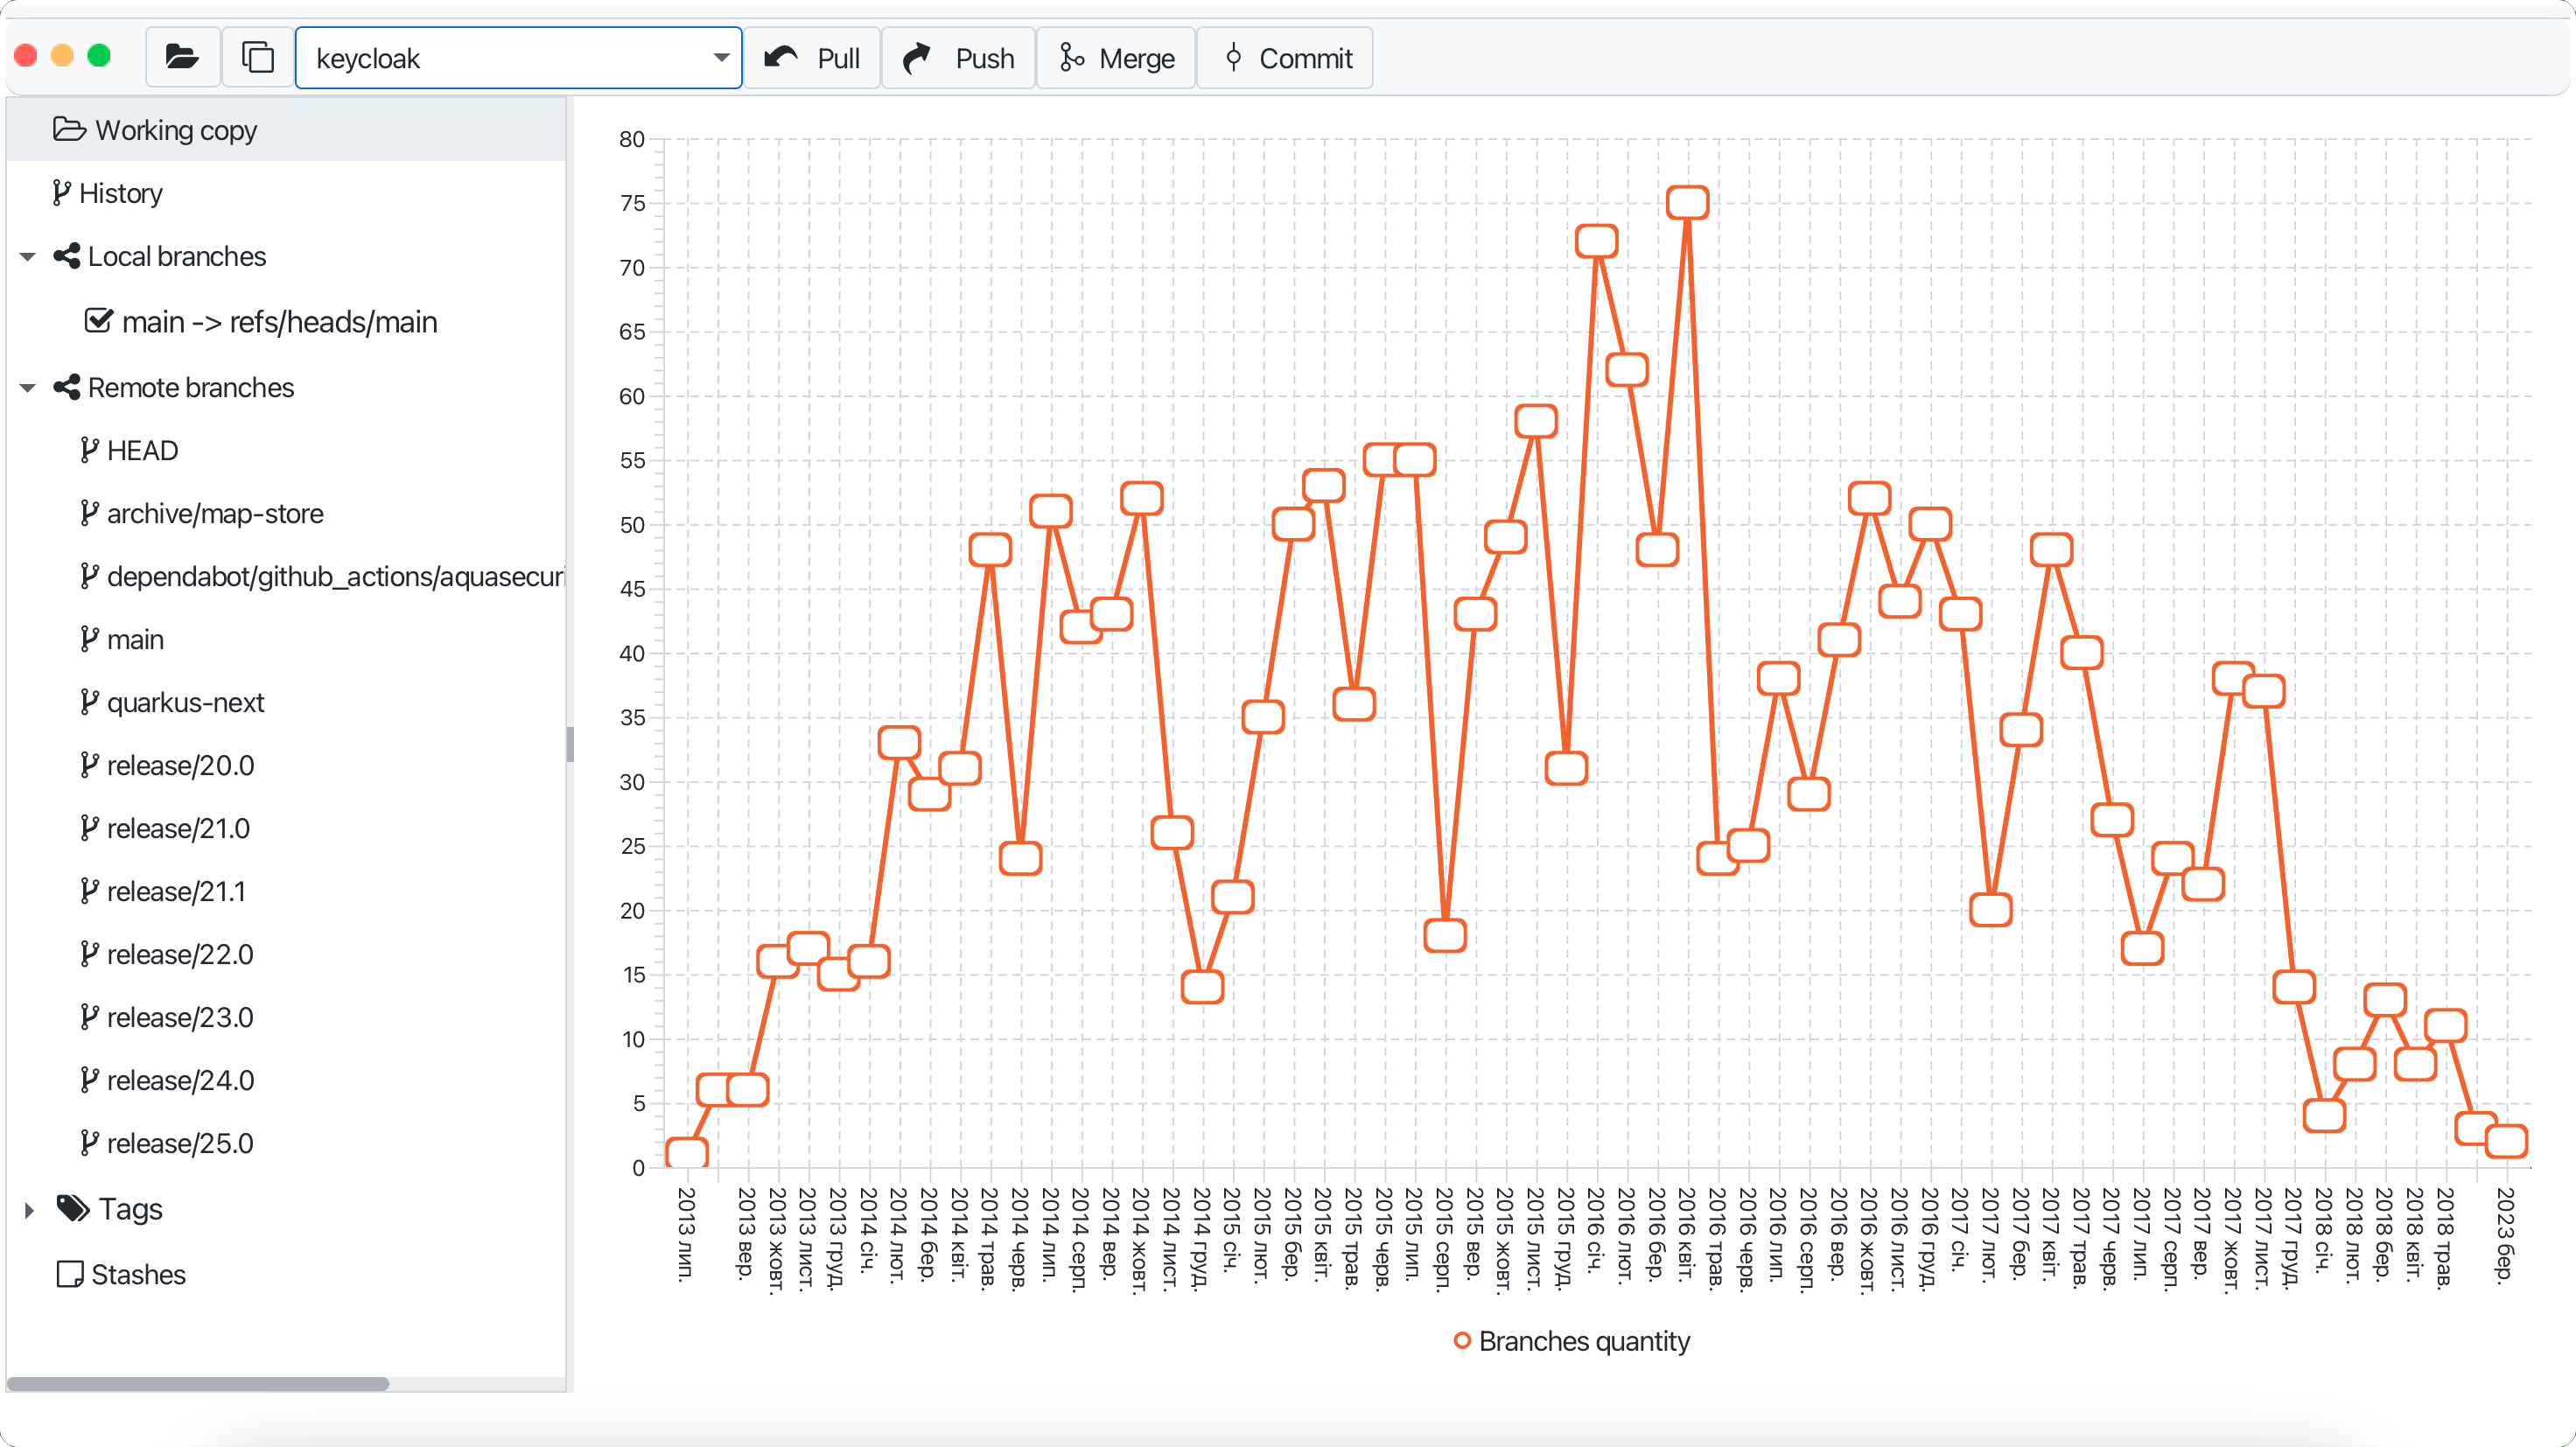The image size is (2576, 1447).
Task: Click the Local branches share icon
Action: (x=67, y=256)
